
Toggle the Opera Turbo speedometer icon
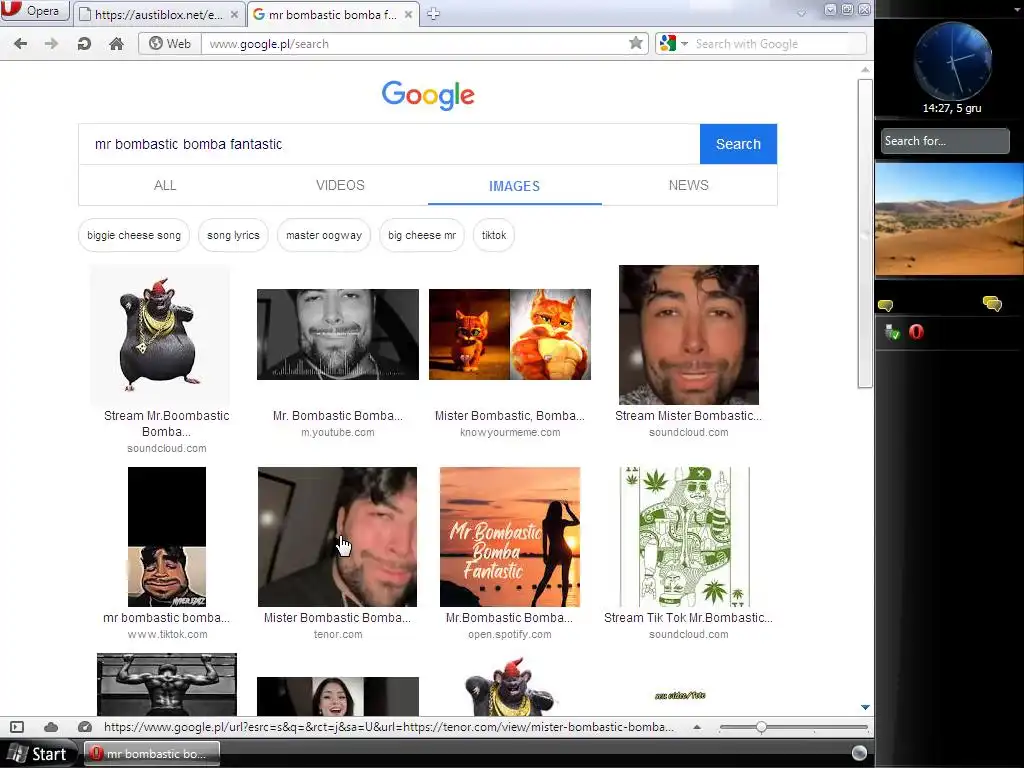85,727
